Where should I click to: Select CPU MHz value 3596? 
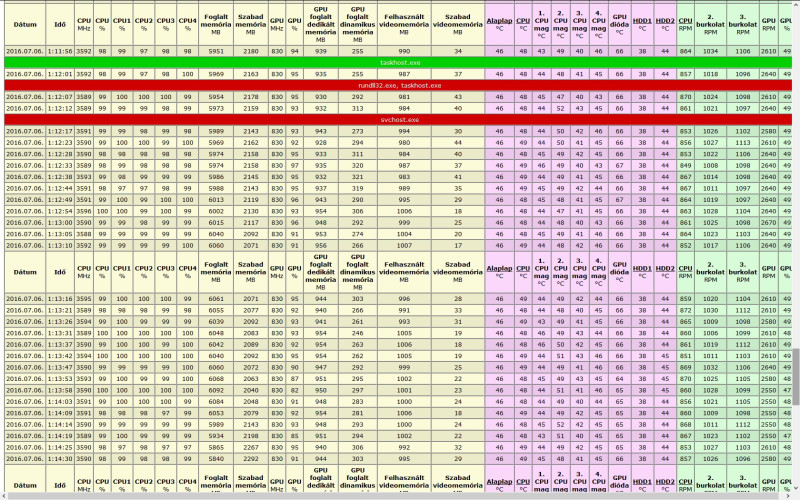84,211
